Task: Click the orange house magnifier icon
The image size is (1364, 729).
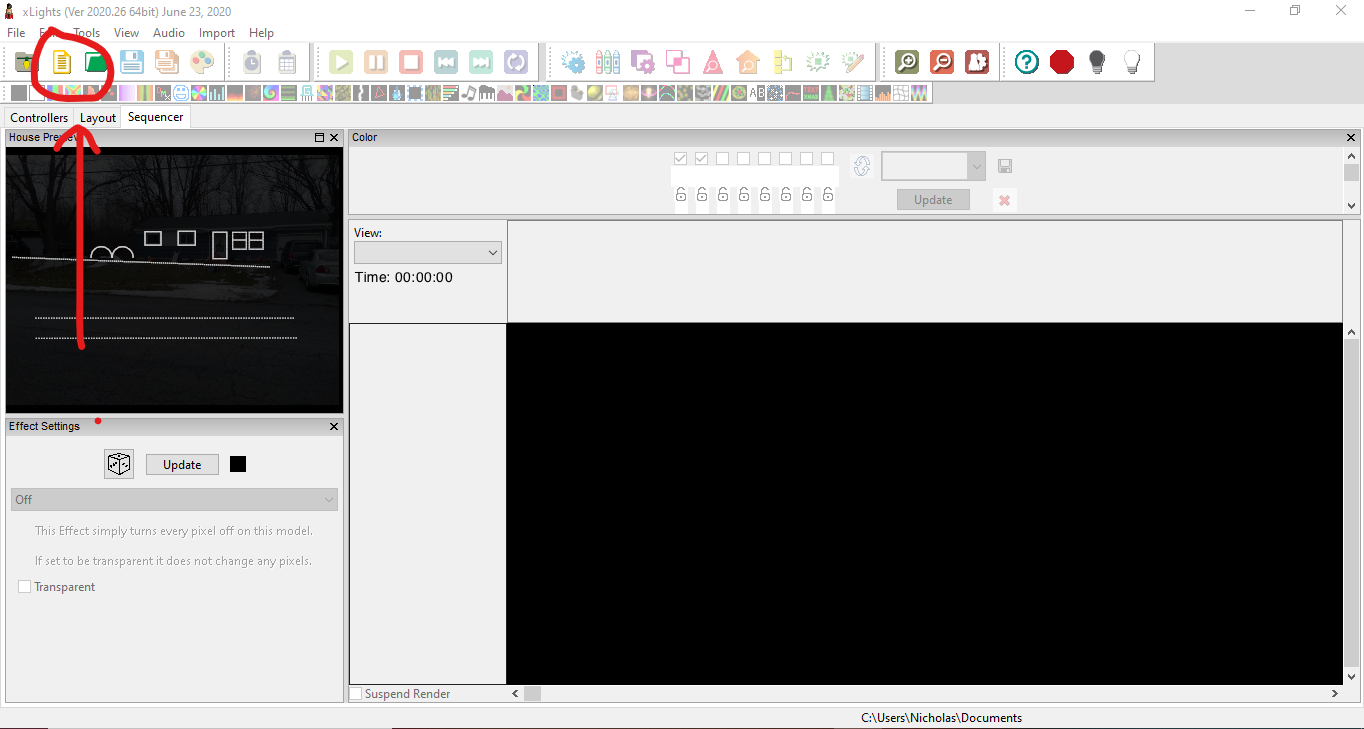Action: tap(748, 62)
